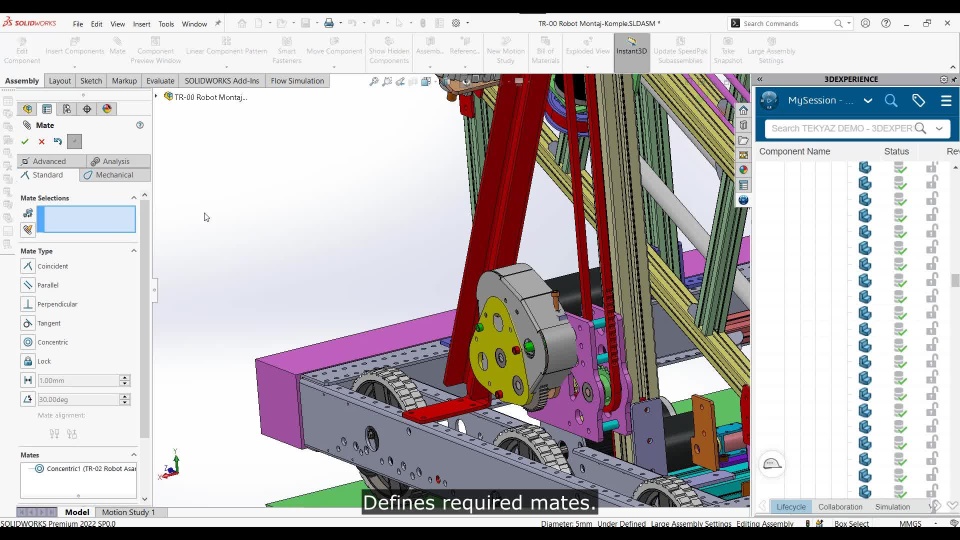Open the search box options dropdown
The image size is (960, 540).
click(x=939, y=129)
